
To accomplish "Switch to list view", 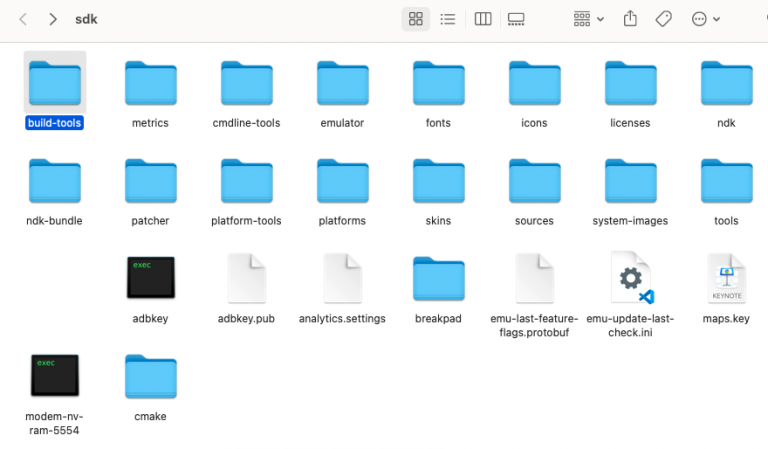I will 448,19.
